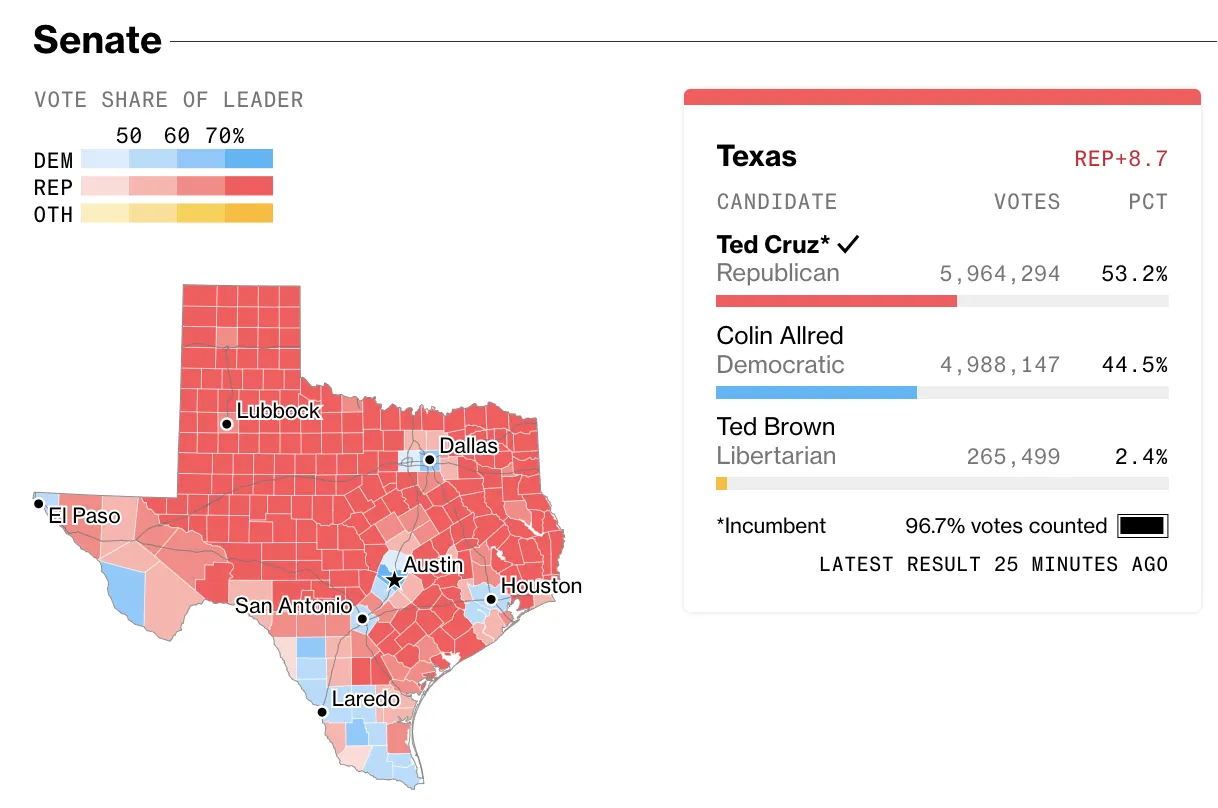Click Ted Cruz's red vote share bar
The height and width of the screenshot is (808, 1218).
(836, 301)
